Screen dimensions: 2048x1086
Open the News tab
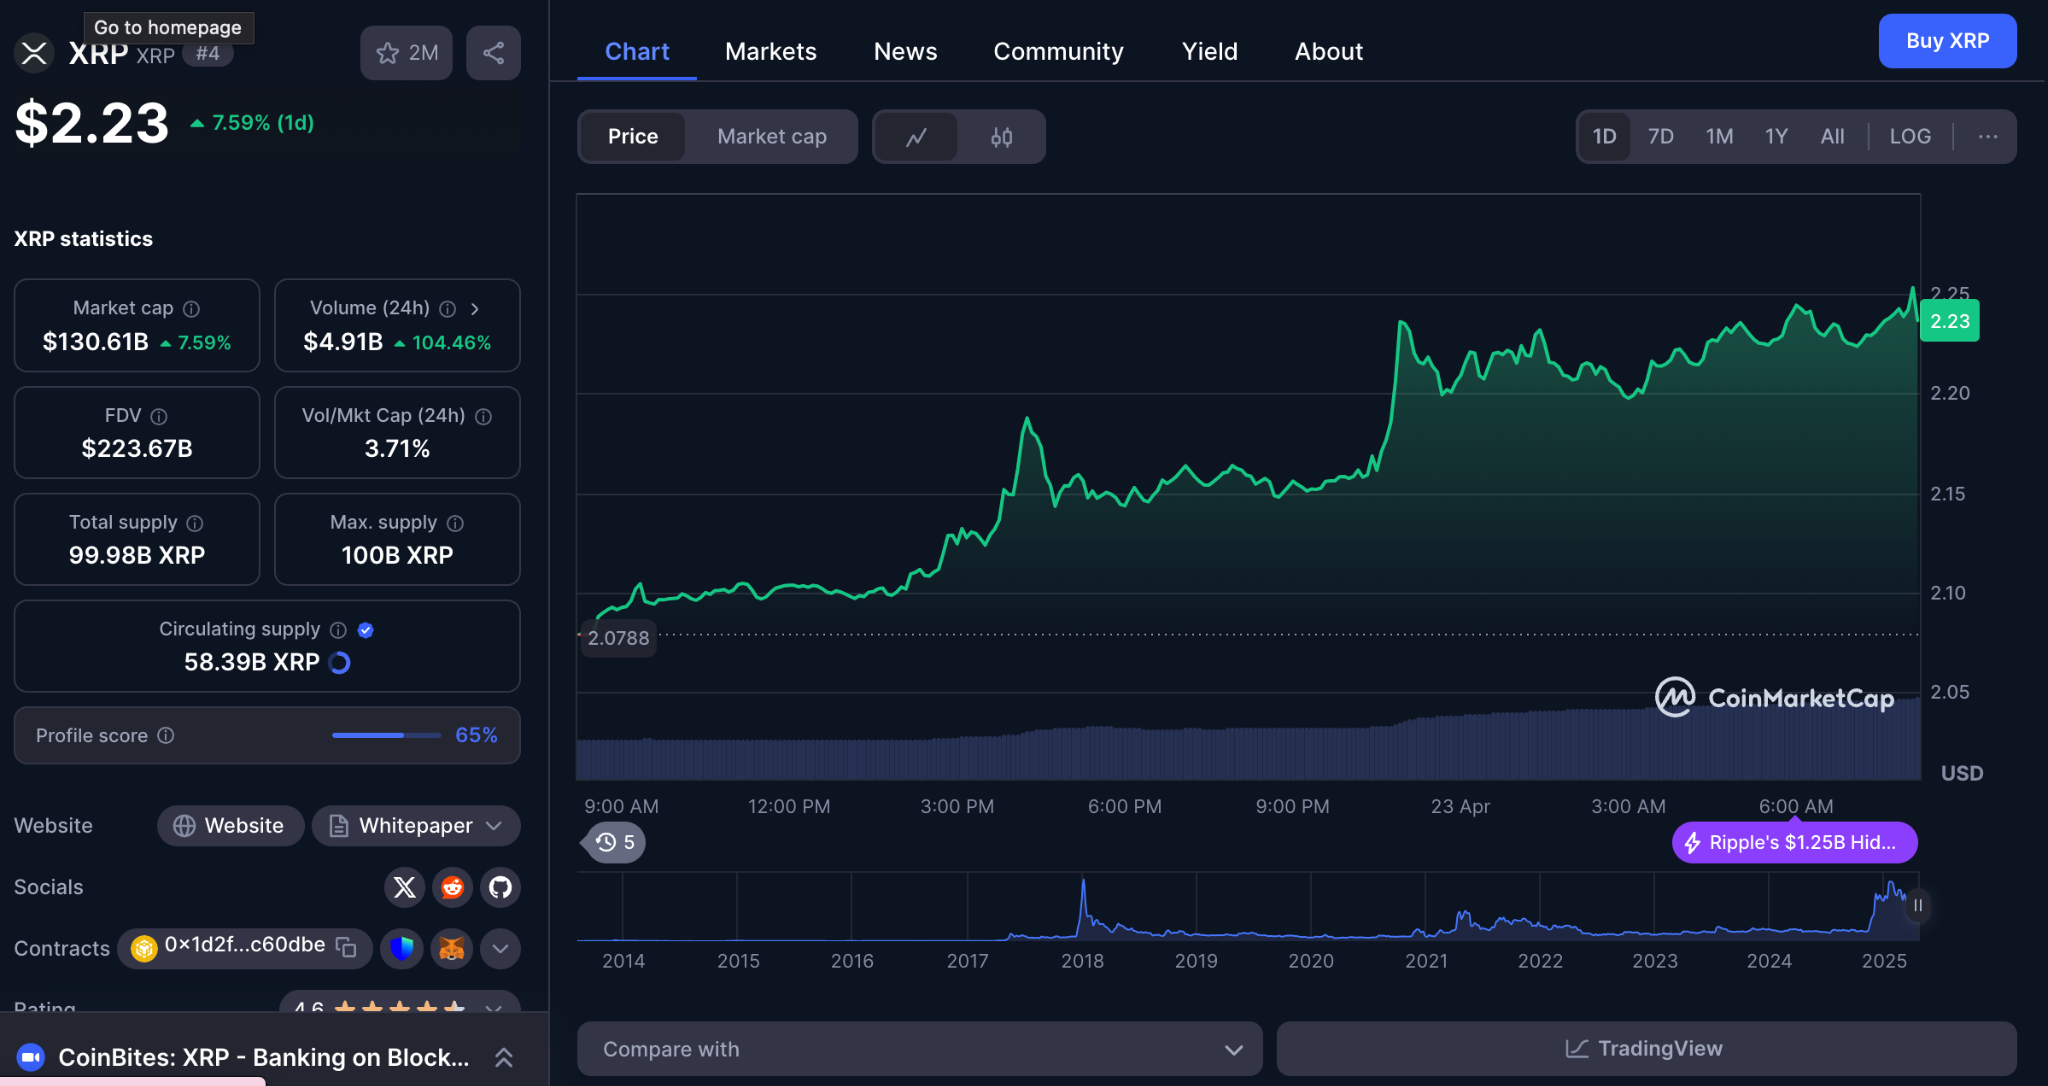point(905,52)
